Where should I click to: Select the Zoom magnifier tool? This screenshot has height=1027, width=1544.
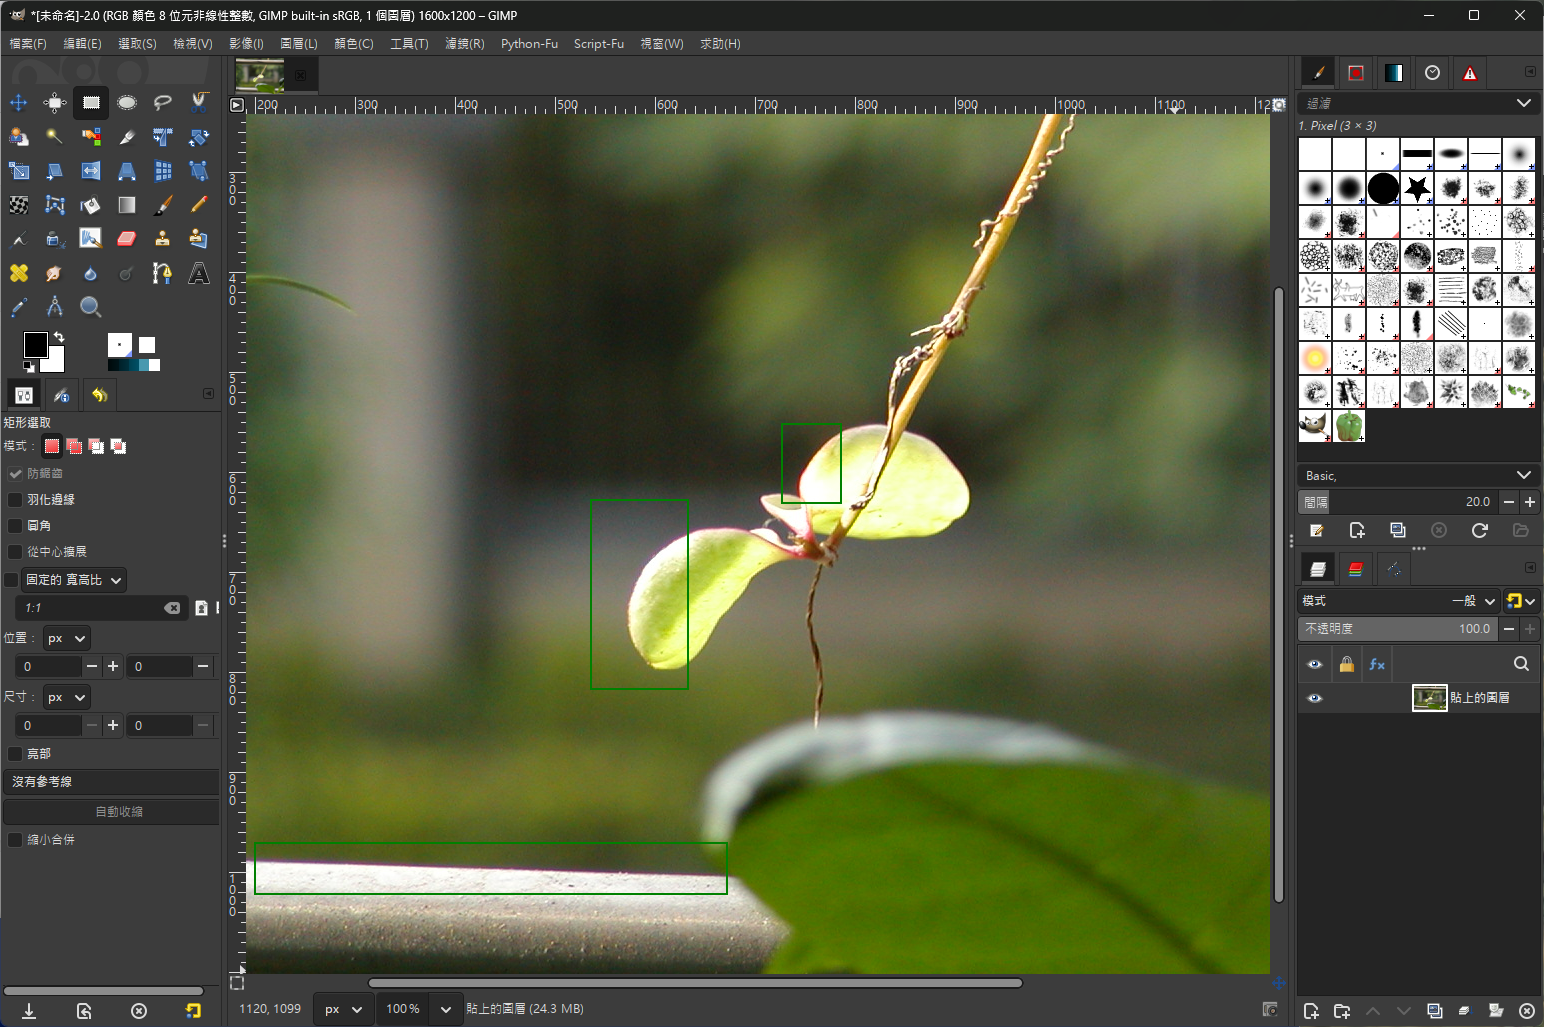tap(91, 306)
